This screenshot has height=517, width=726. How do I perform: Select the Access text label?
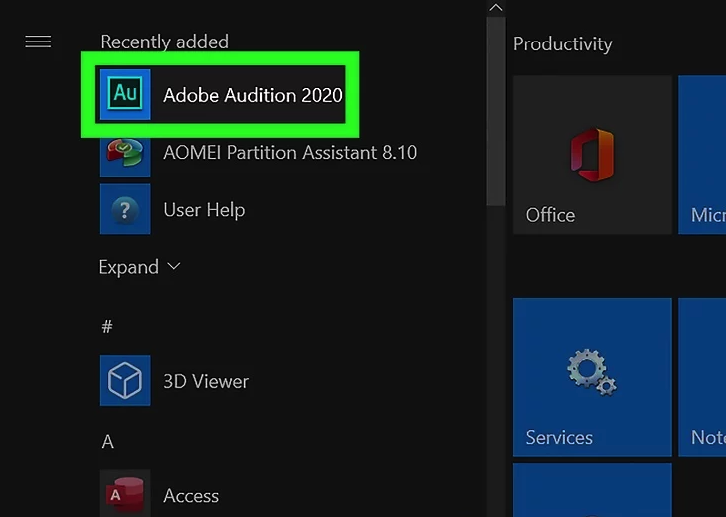tap(191, 495)
